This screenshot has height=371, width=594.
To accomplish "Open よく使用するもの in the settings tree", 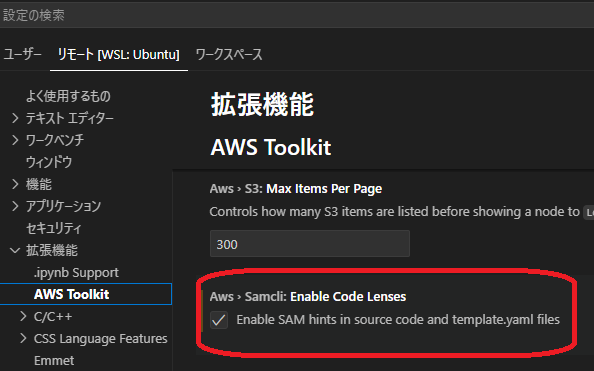I will (68, 96).
